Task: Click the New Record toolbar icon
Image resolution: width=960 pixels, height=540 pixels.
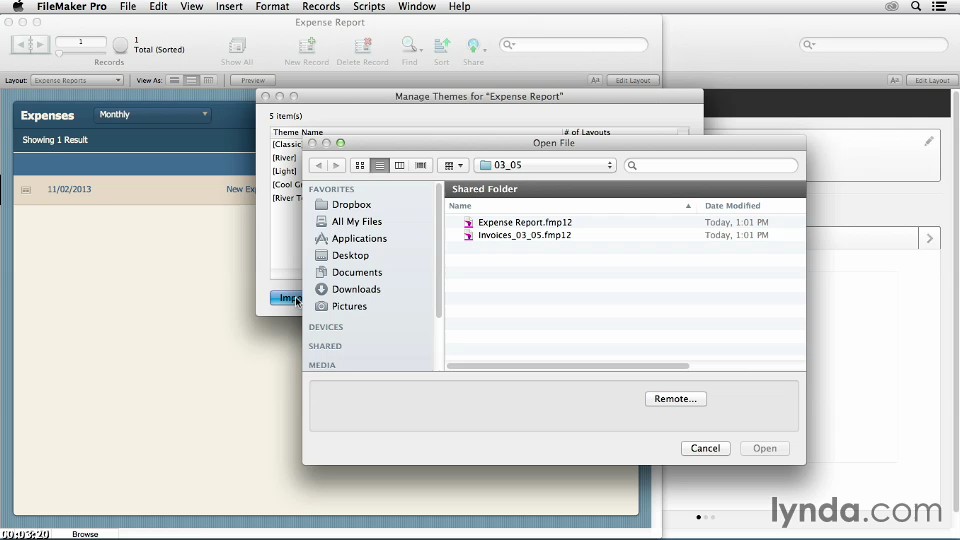Action: click(x=307, y=45)
